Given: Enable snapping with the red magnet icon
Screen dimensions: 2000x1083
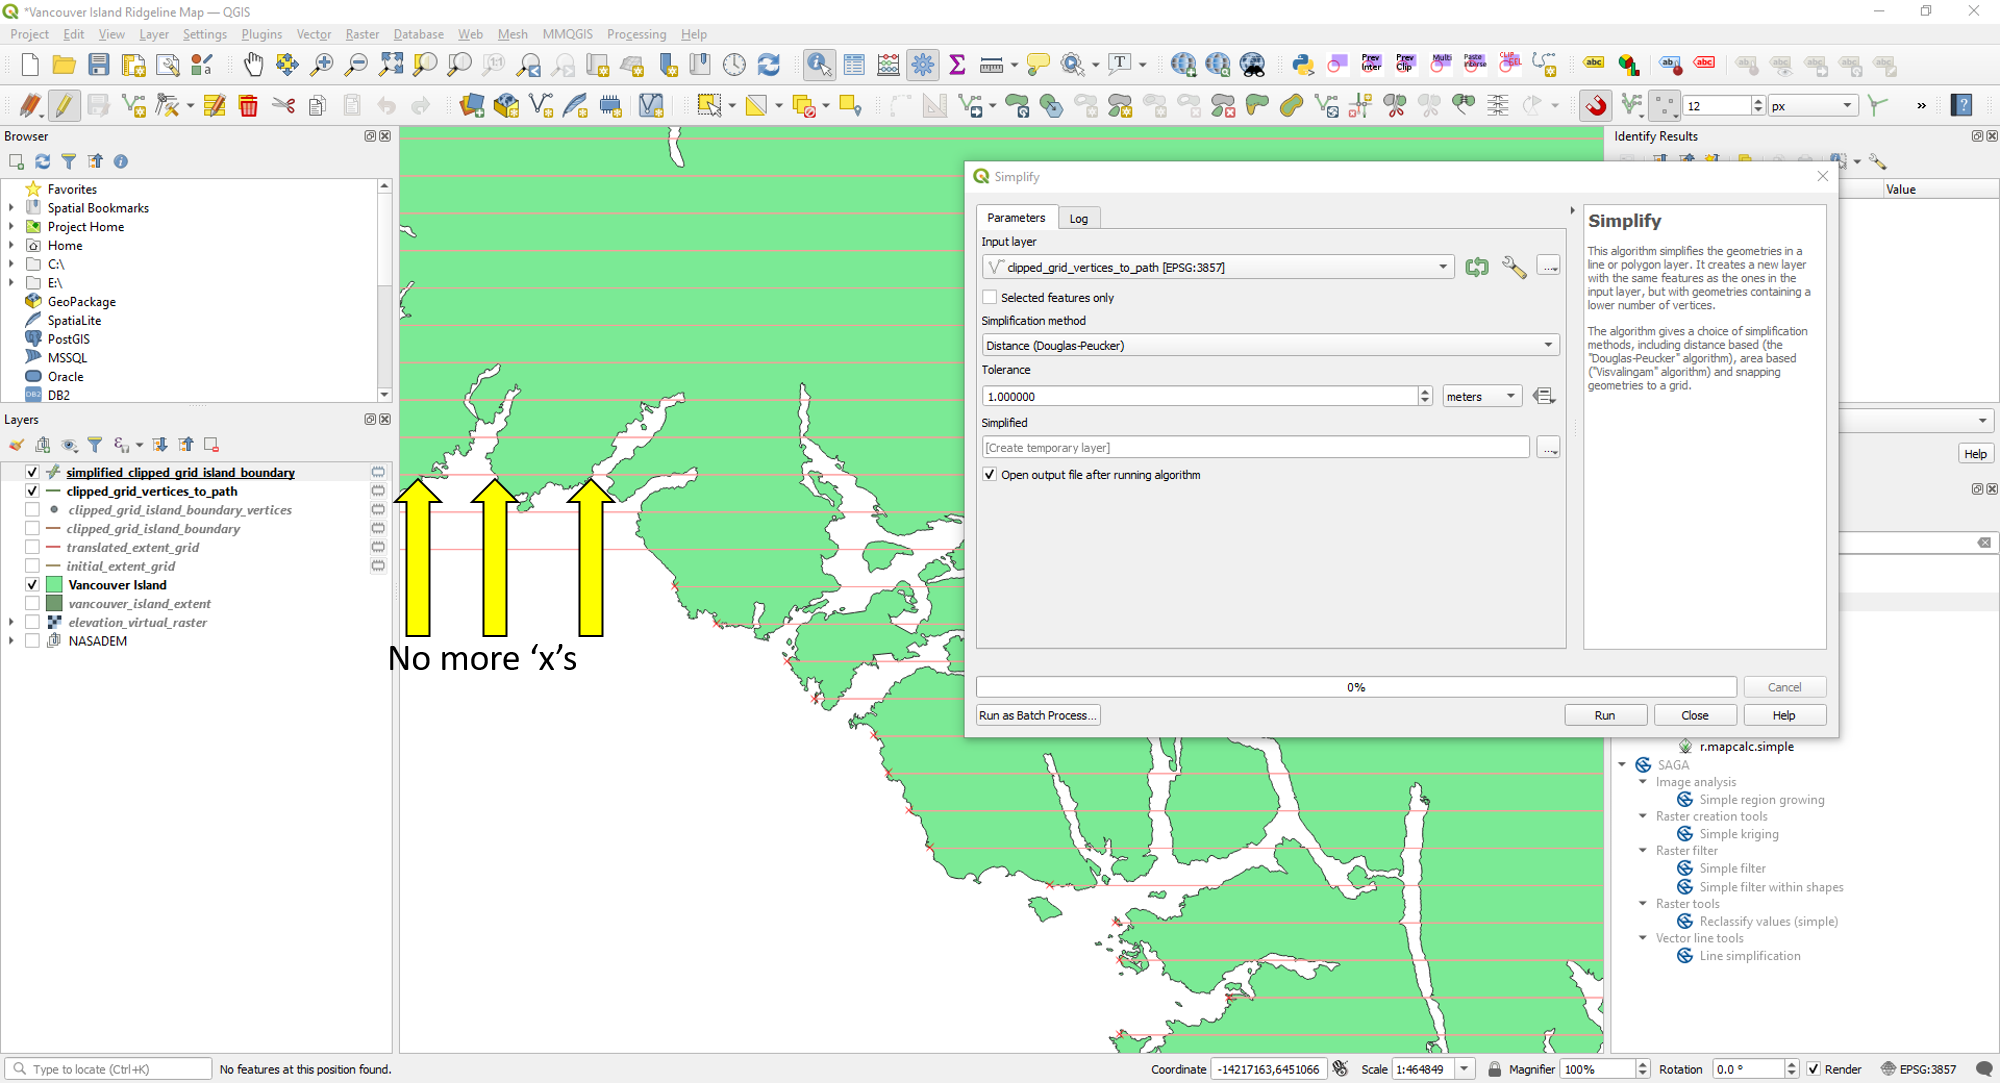Looking at the screenshot, I should 1596,105.
